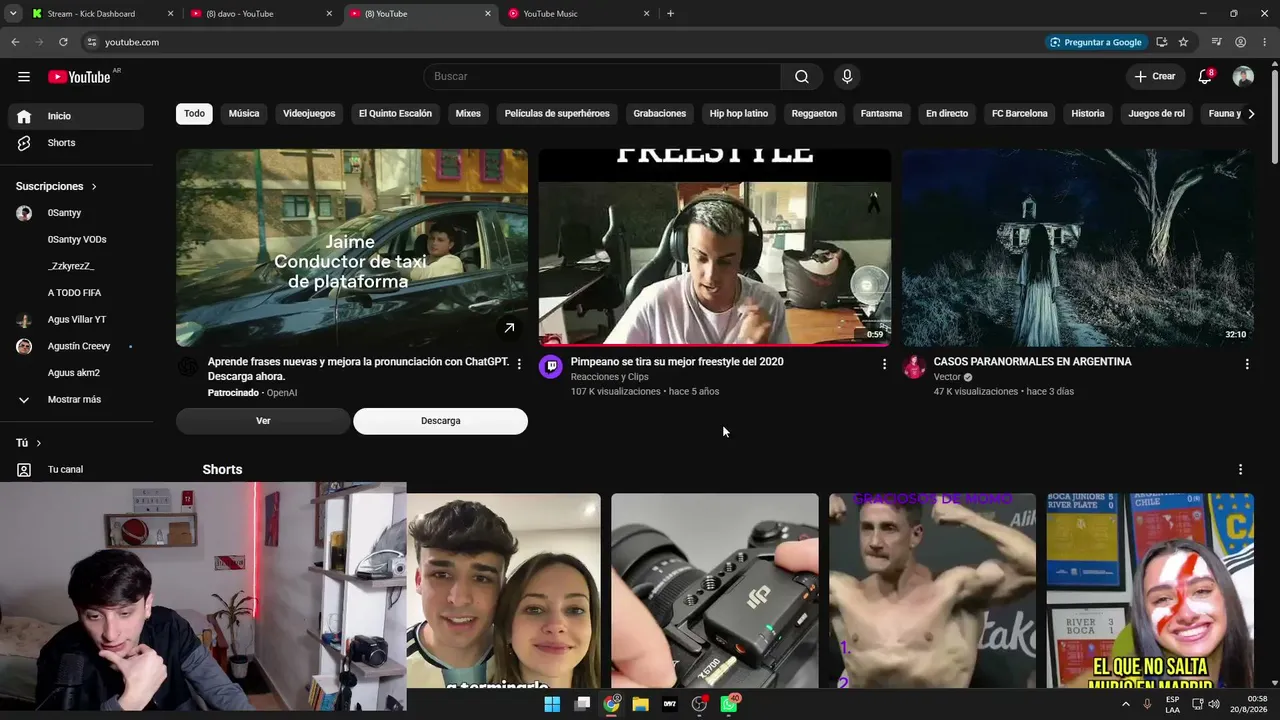Open the YouTube account avatar menu
Viewport: 1280px width, 720px height.
pos(1243,77)
